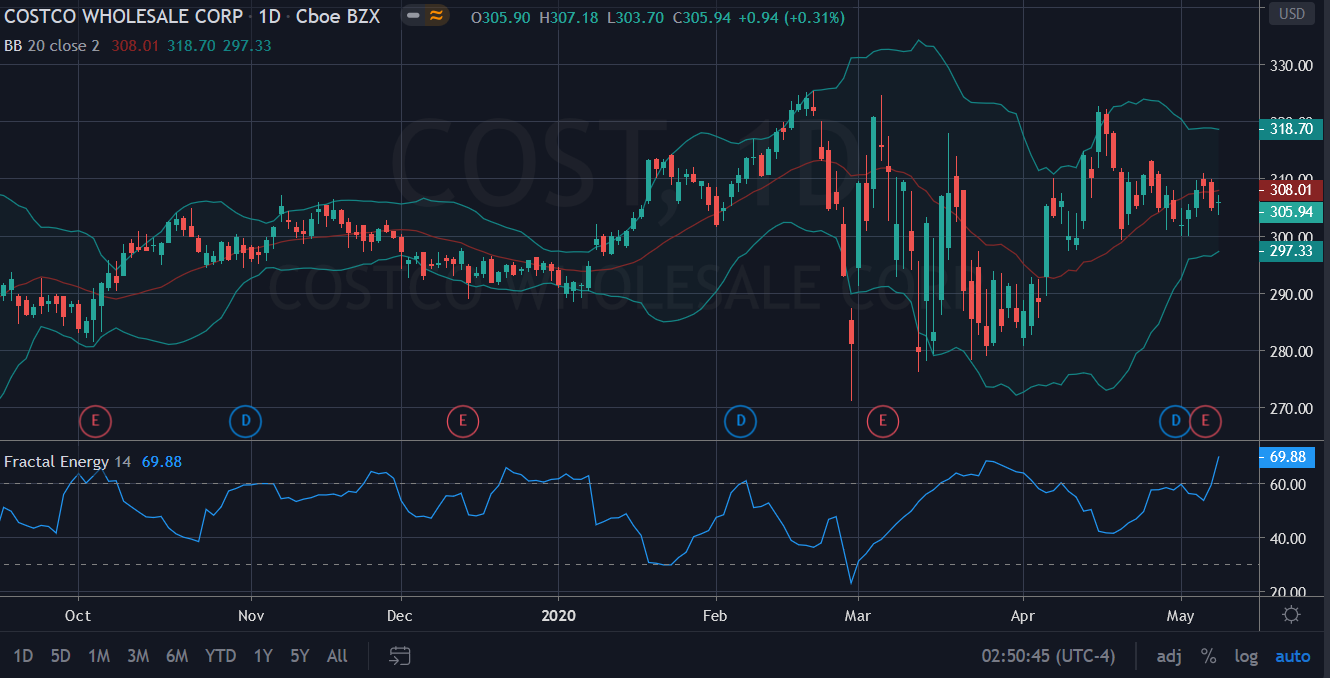Screen dimensions: 1330x678
Task: Open the timezone menu showing UTC-4
Action: 1048,656
